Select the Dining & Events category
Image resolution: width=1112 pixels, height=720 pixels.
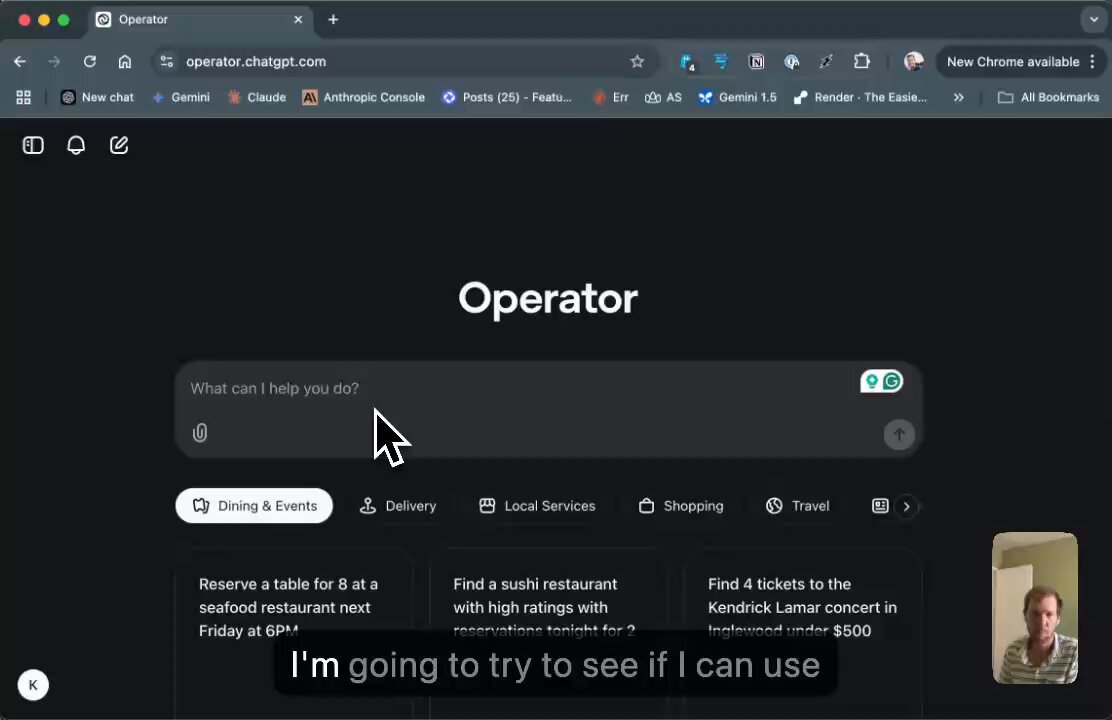click(x=254, y=506)
